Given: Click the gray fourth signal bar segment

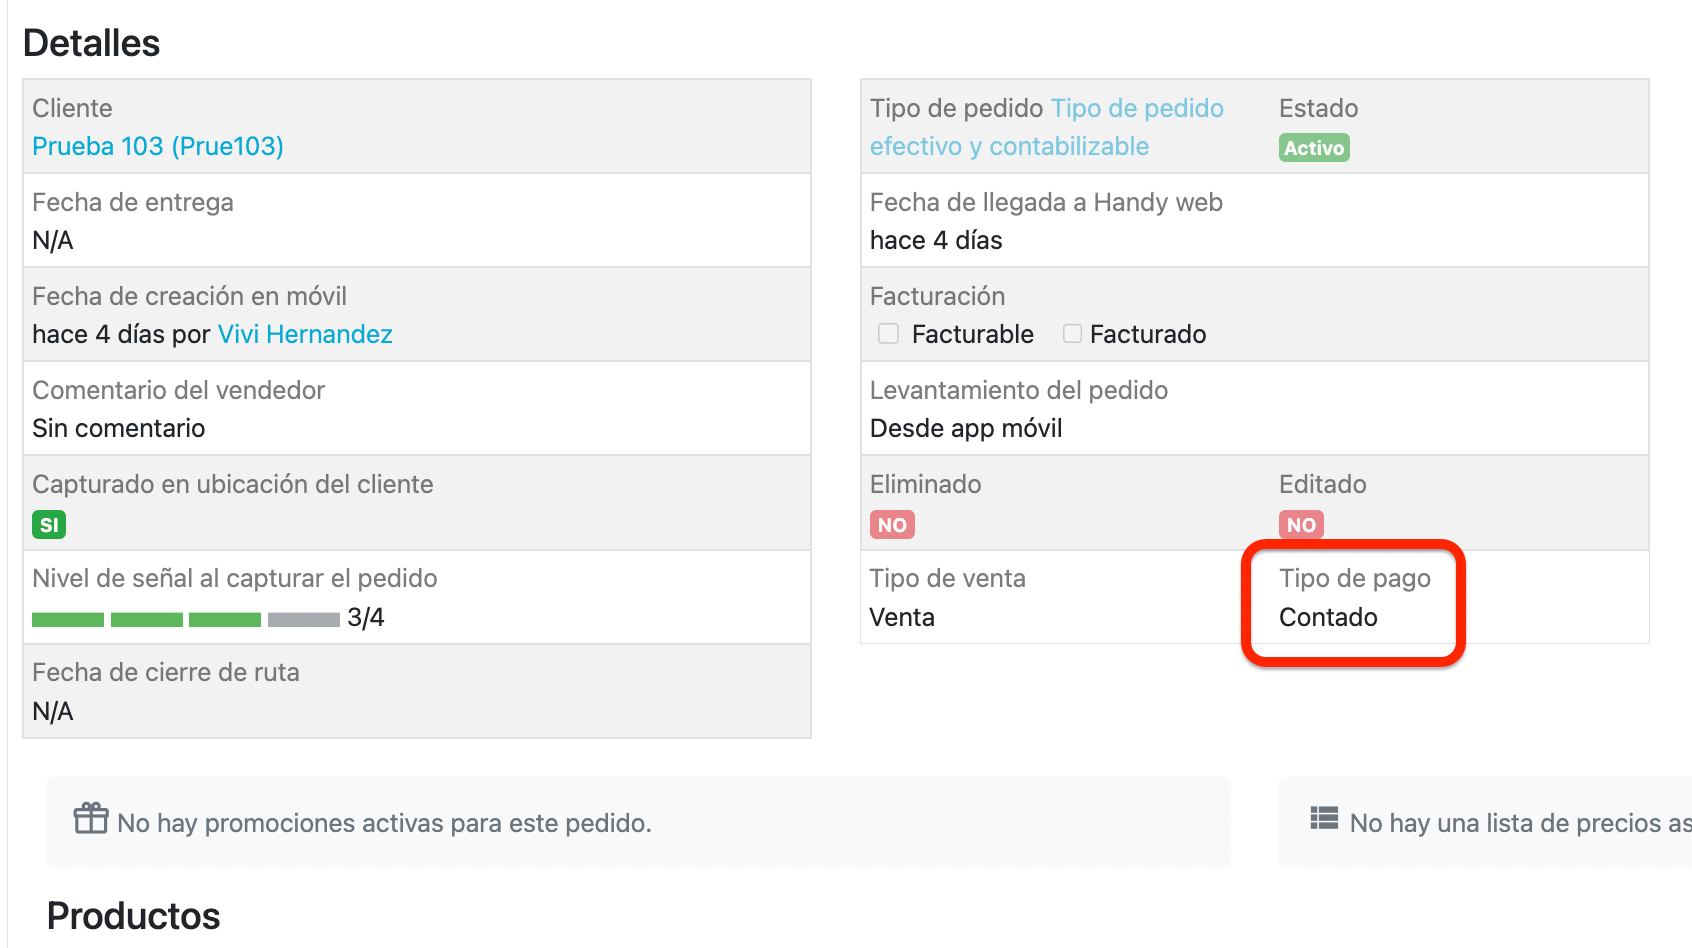Looking at the screenshot, I should (304, 619).
